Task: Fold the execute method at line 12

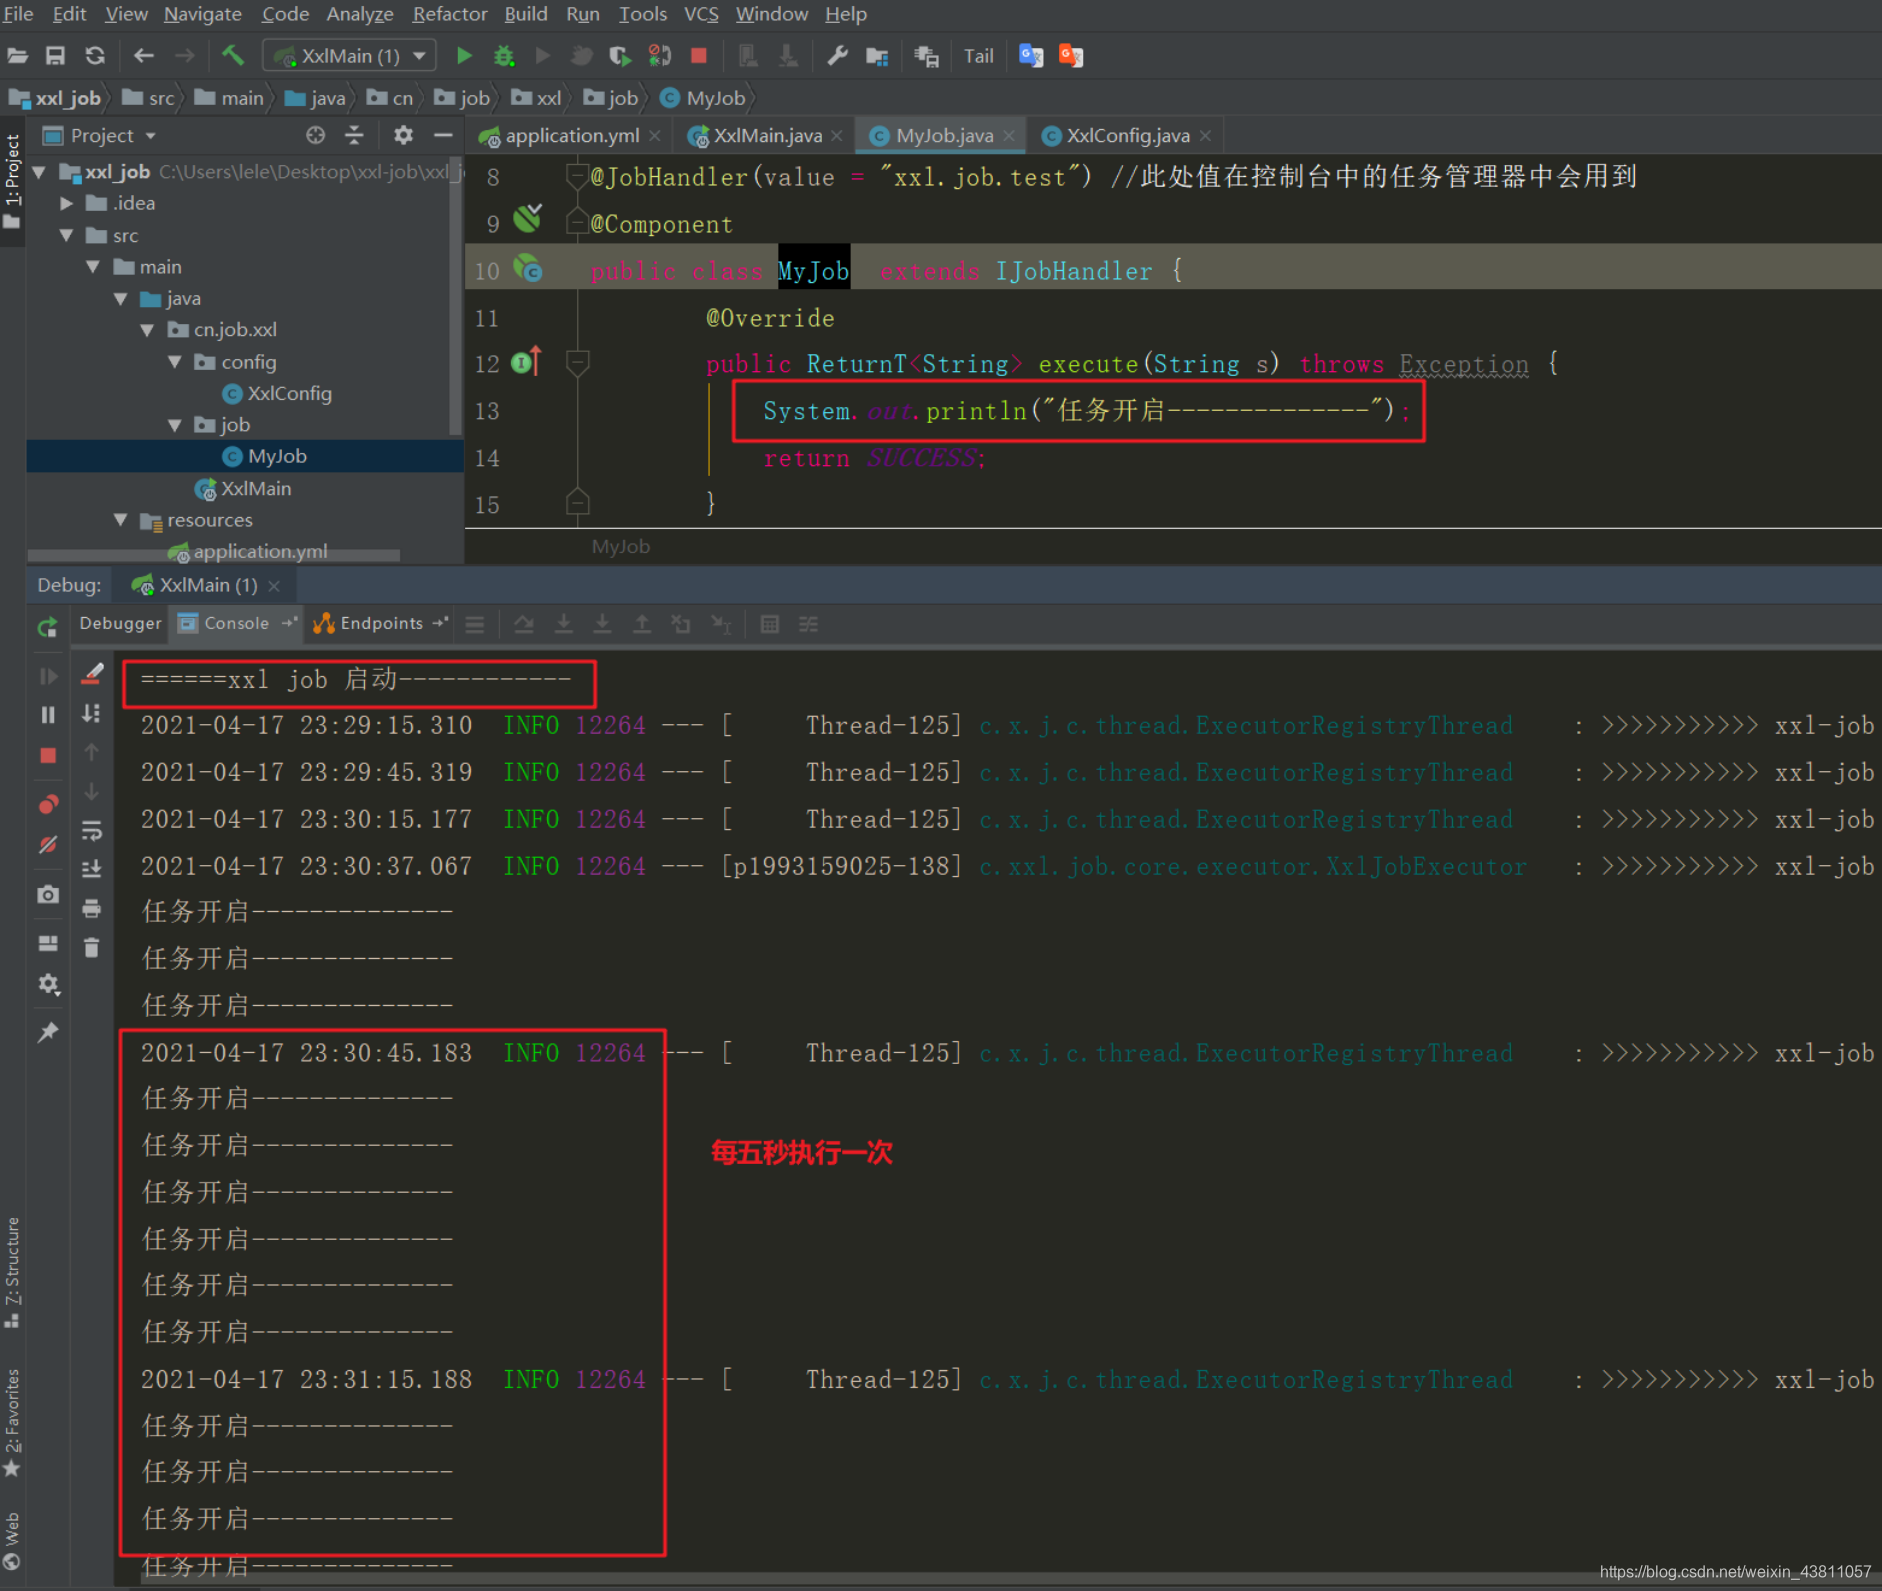Action: pyautogui.click(x=577, y=362)
